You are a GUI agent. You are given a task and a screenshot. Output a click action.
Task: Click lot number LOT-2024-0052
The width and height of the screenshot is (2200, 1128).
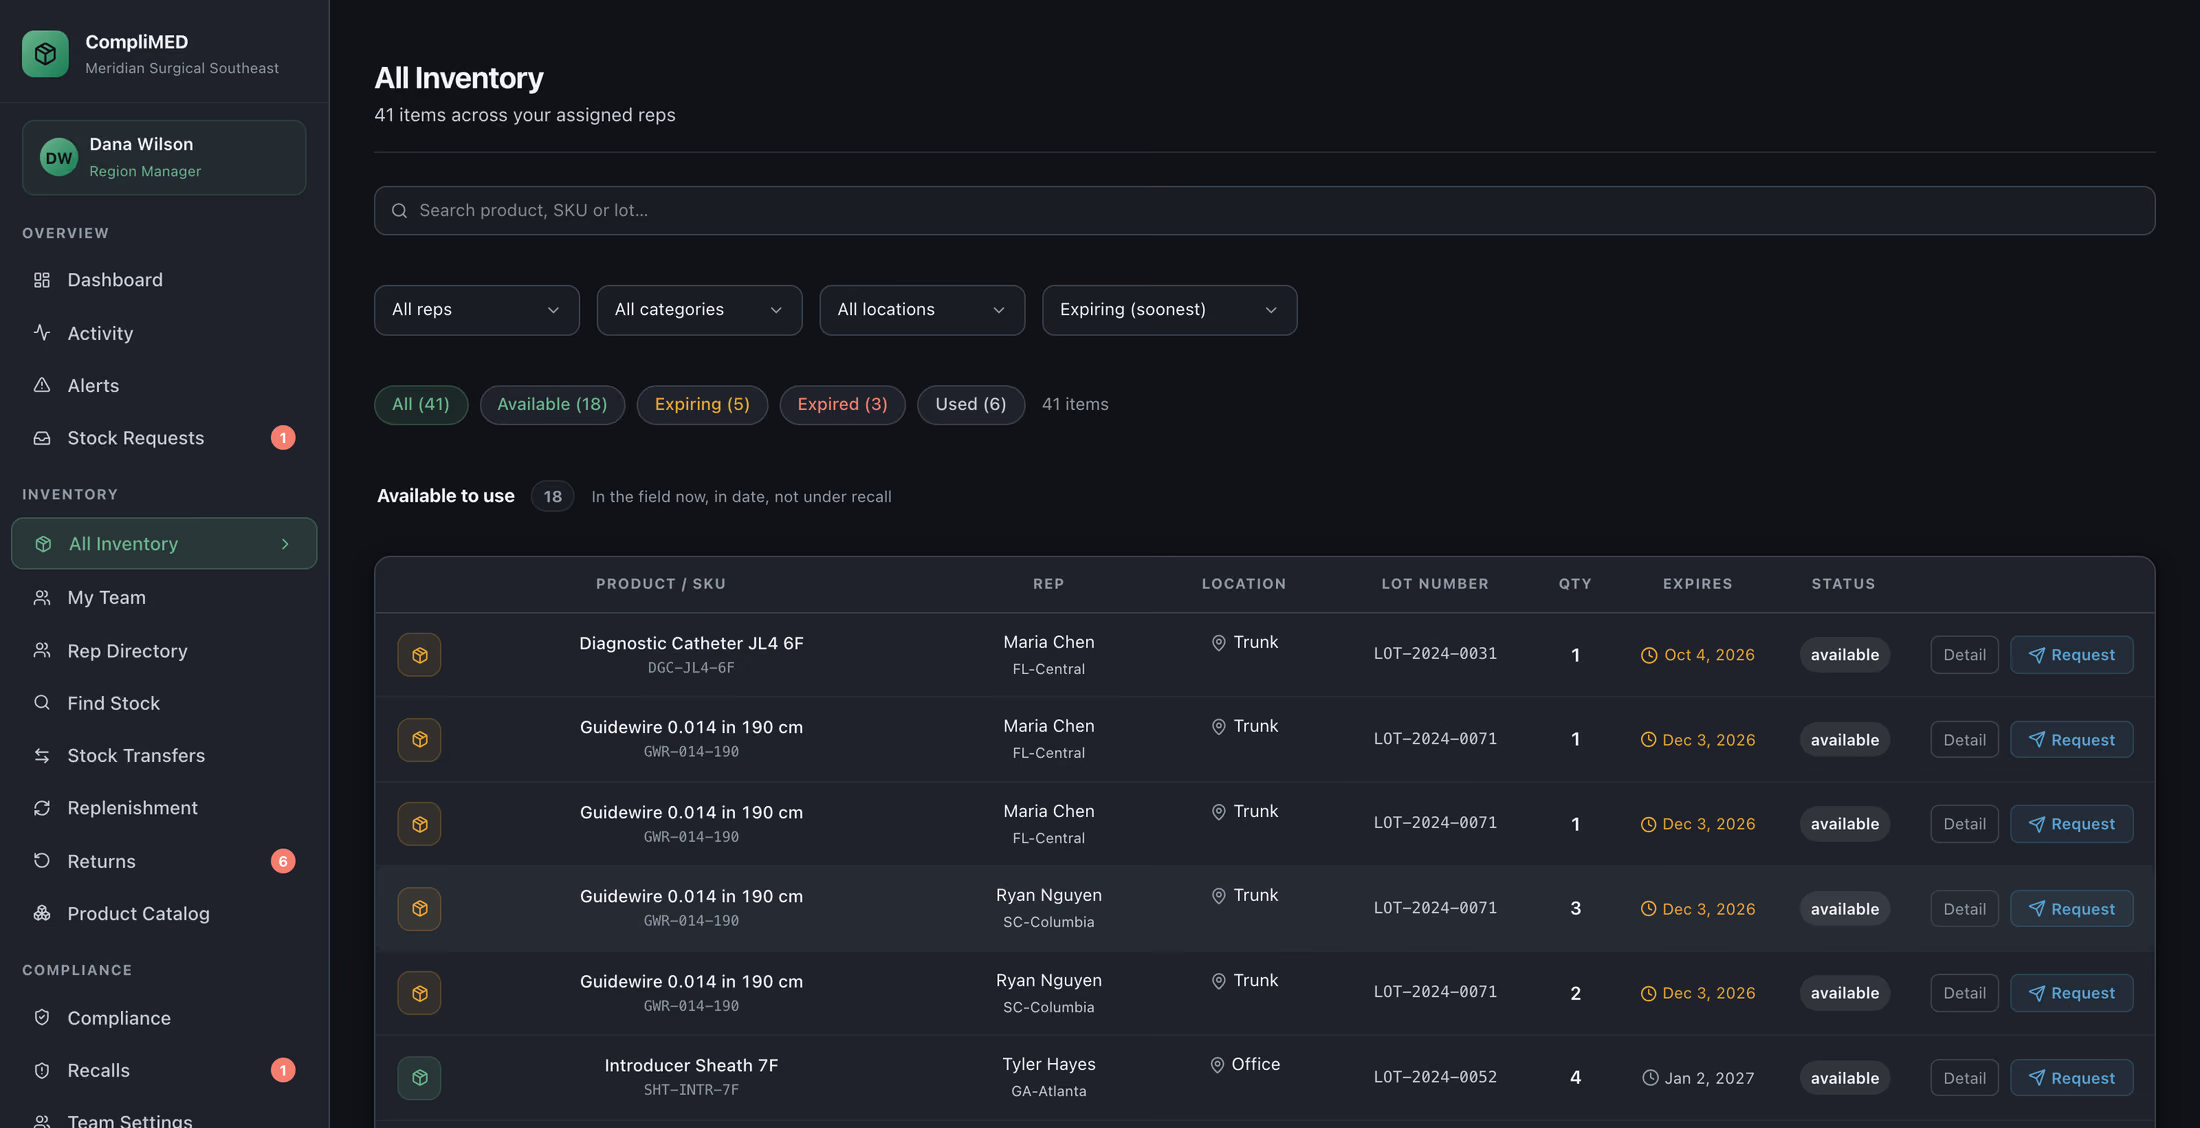pyautogui.click(x=1435, y=1077)
